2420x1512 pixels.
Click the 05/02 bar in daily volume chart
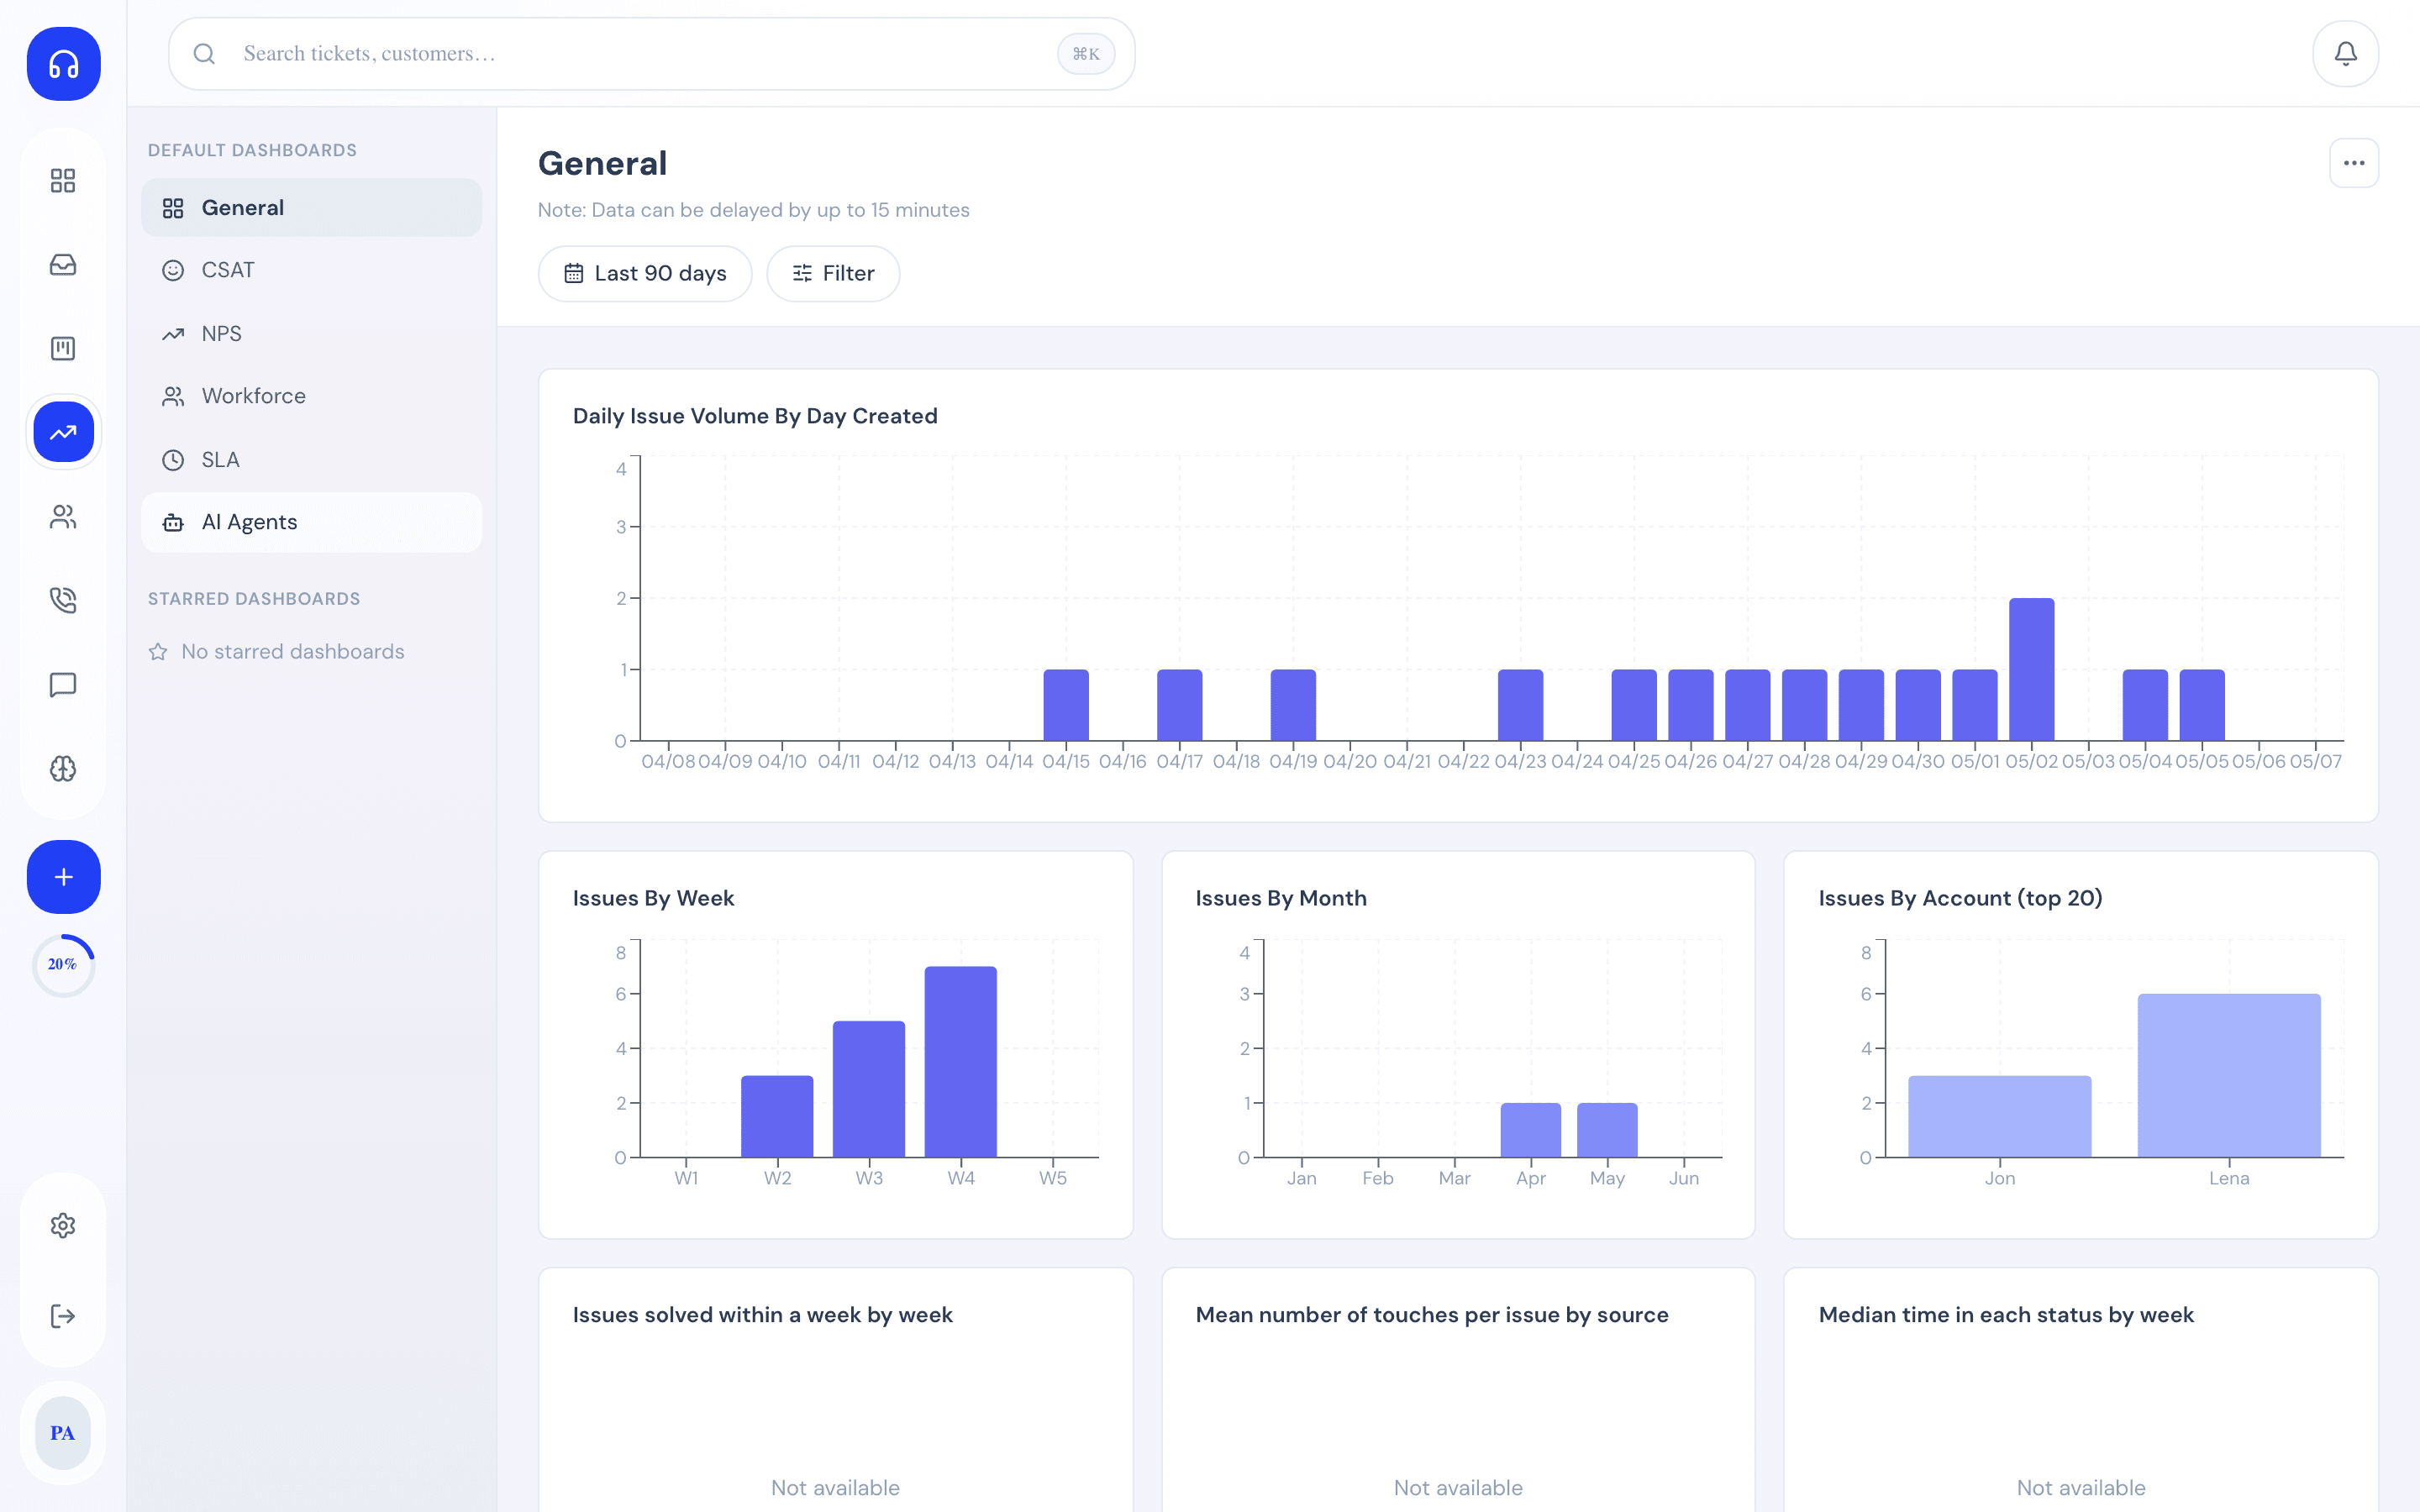pyautogui.click(x=2031, y=670)
